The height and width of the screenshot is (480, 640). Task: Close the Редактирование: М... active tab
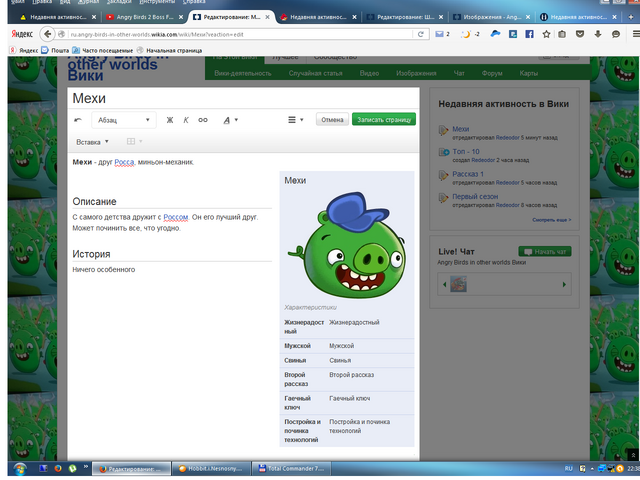tap(267, 17)
